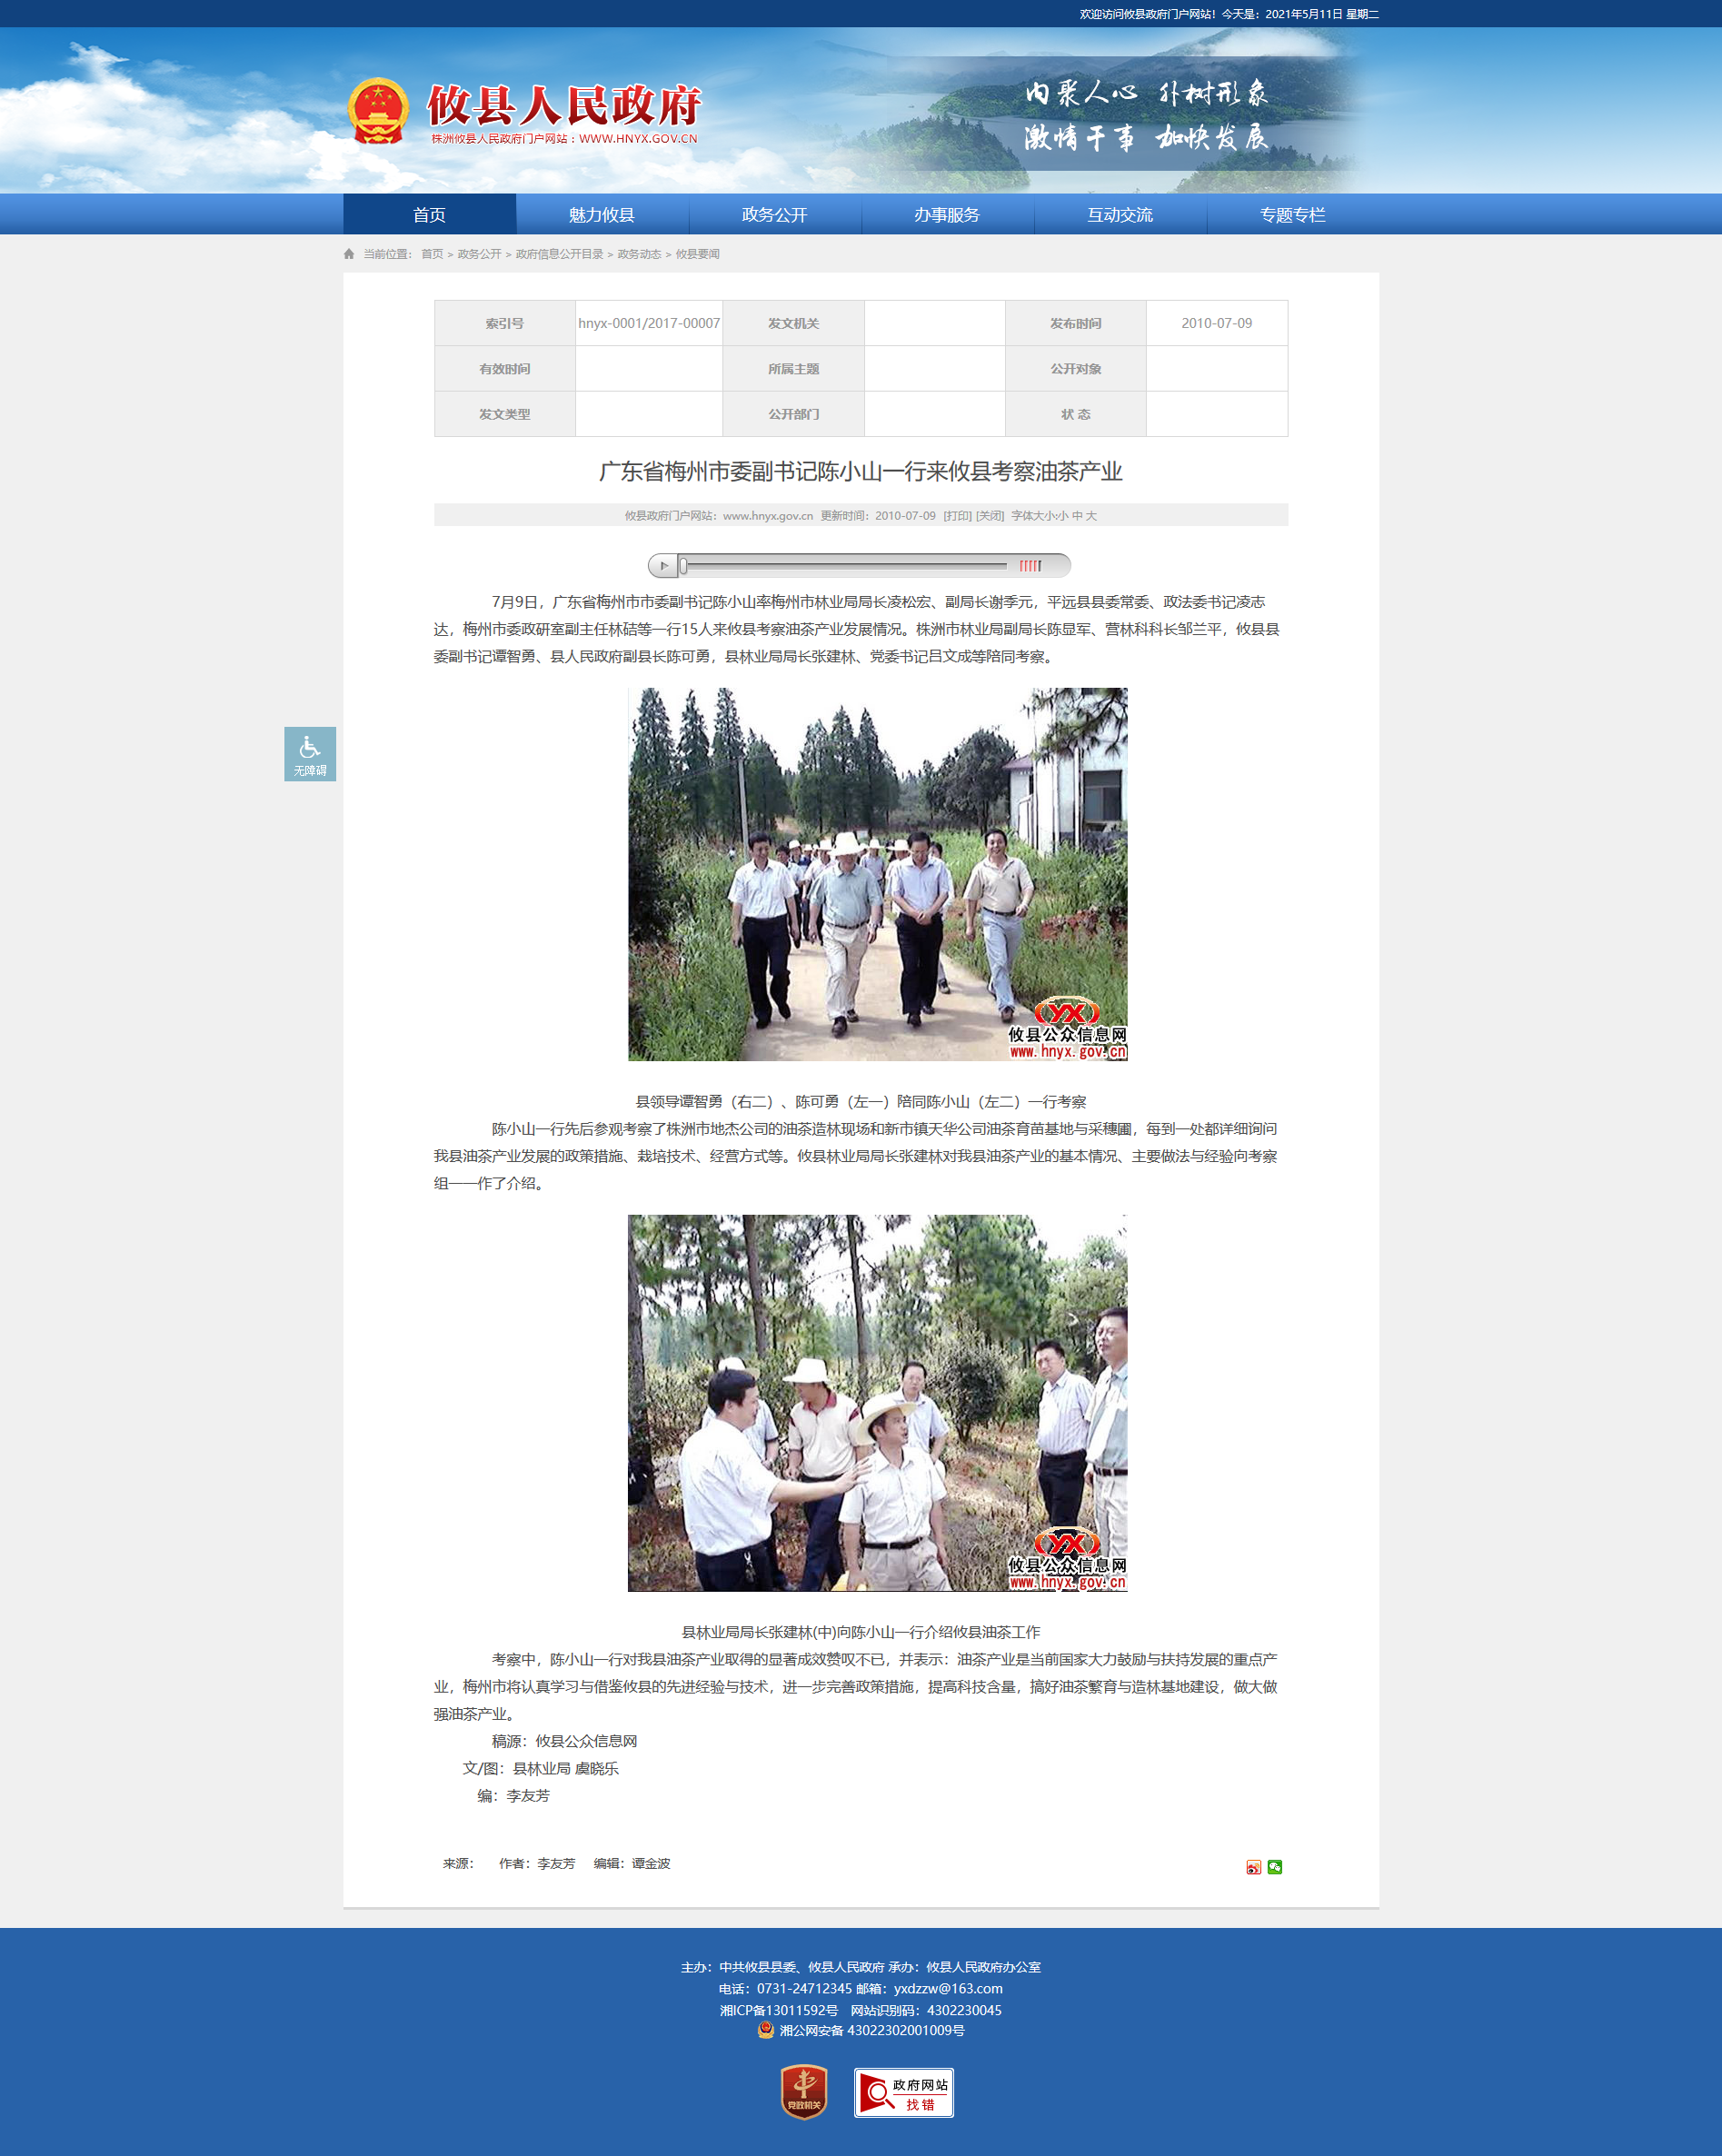Screen dimensions: 1722x2156
Task: Open 政府信息公开目录 breadcrumb link
Action: click(x=559, y=254)
